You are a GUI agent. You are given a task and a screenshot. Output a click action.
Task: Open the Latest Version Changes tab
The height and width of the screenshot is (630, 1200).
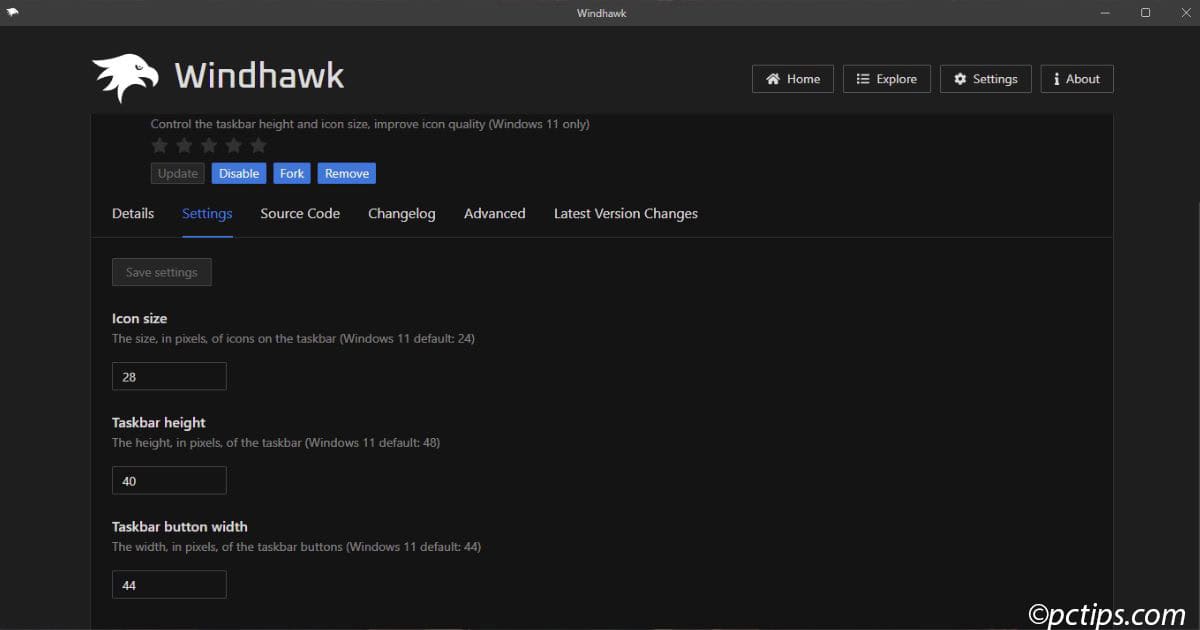pyautogui.click(x=626, y=213)
